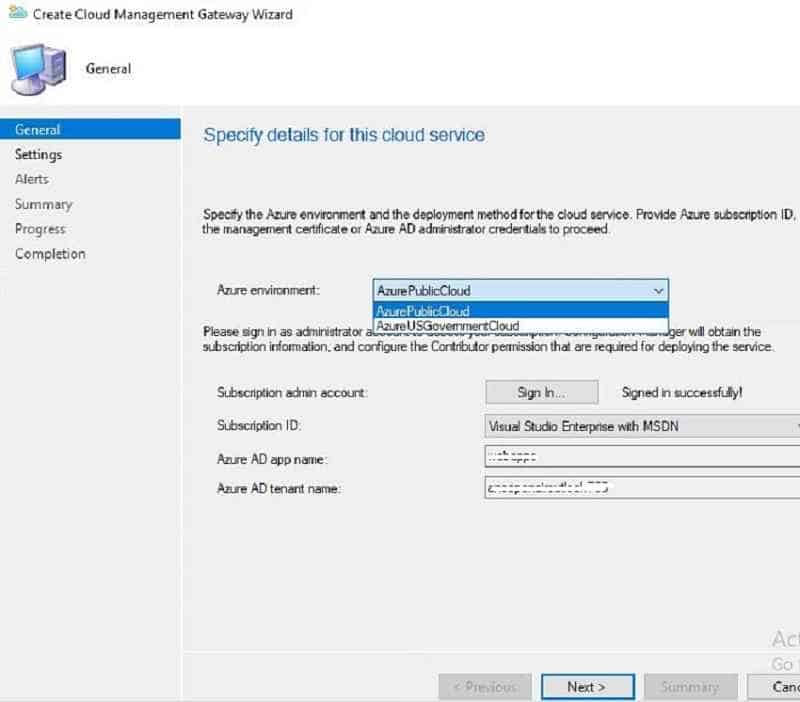Choose AzureUSGovernmentCloud from the dropdown list
Screen dimensions: 800x702
tap(521, 325)
